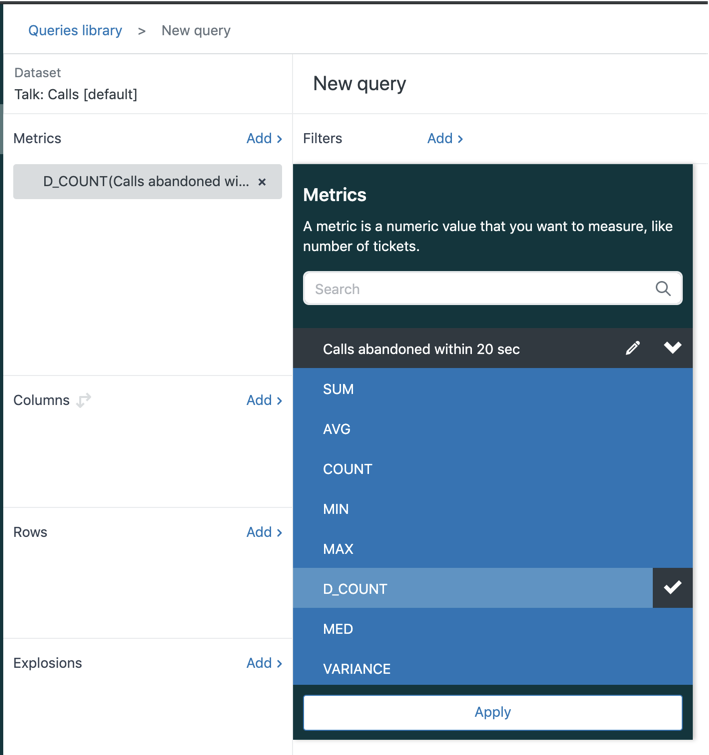The image size is (709, 755).
Task: Select the SUM aggregator
Action: pyautogui.click(x=493, y=389)
